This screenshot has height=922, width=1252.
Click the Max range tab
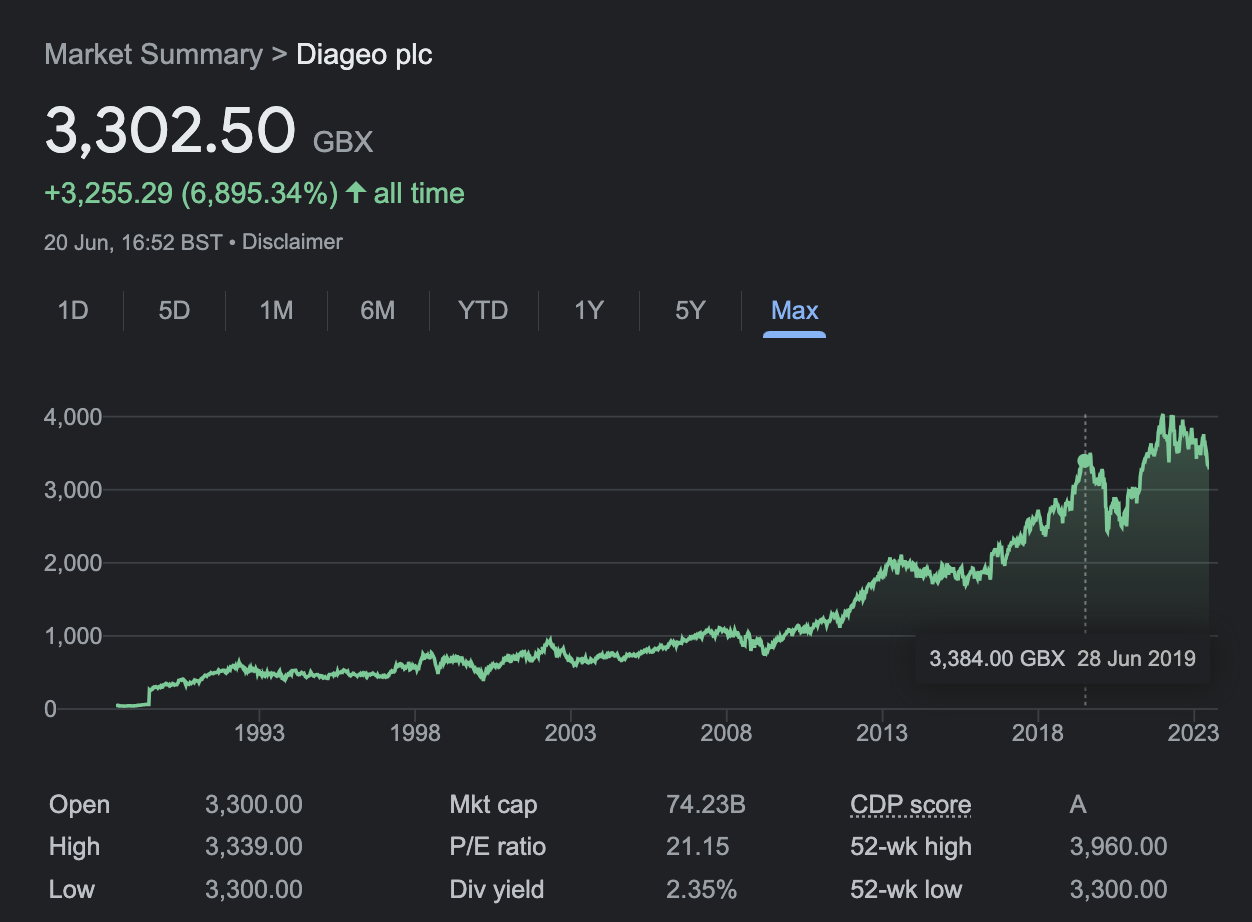click(x=795, y=310)
